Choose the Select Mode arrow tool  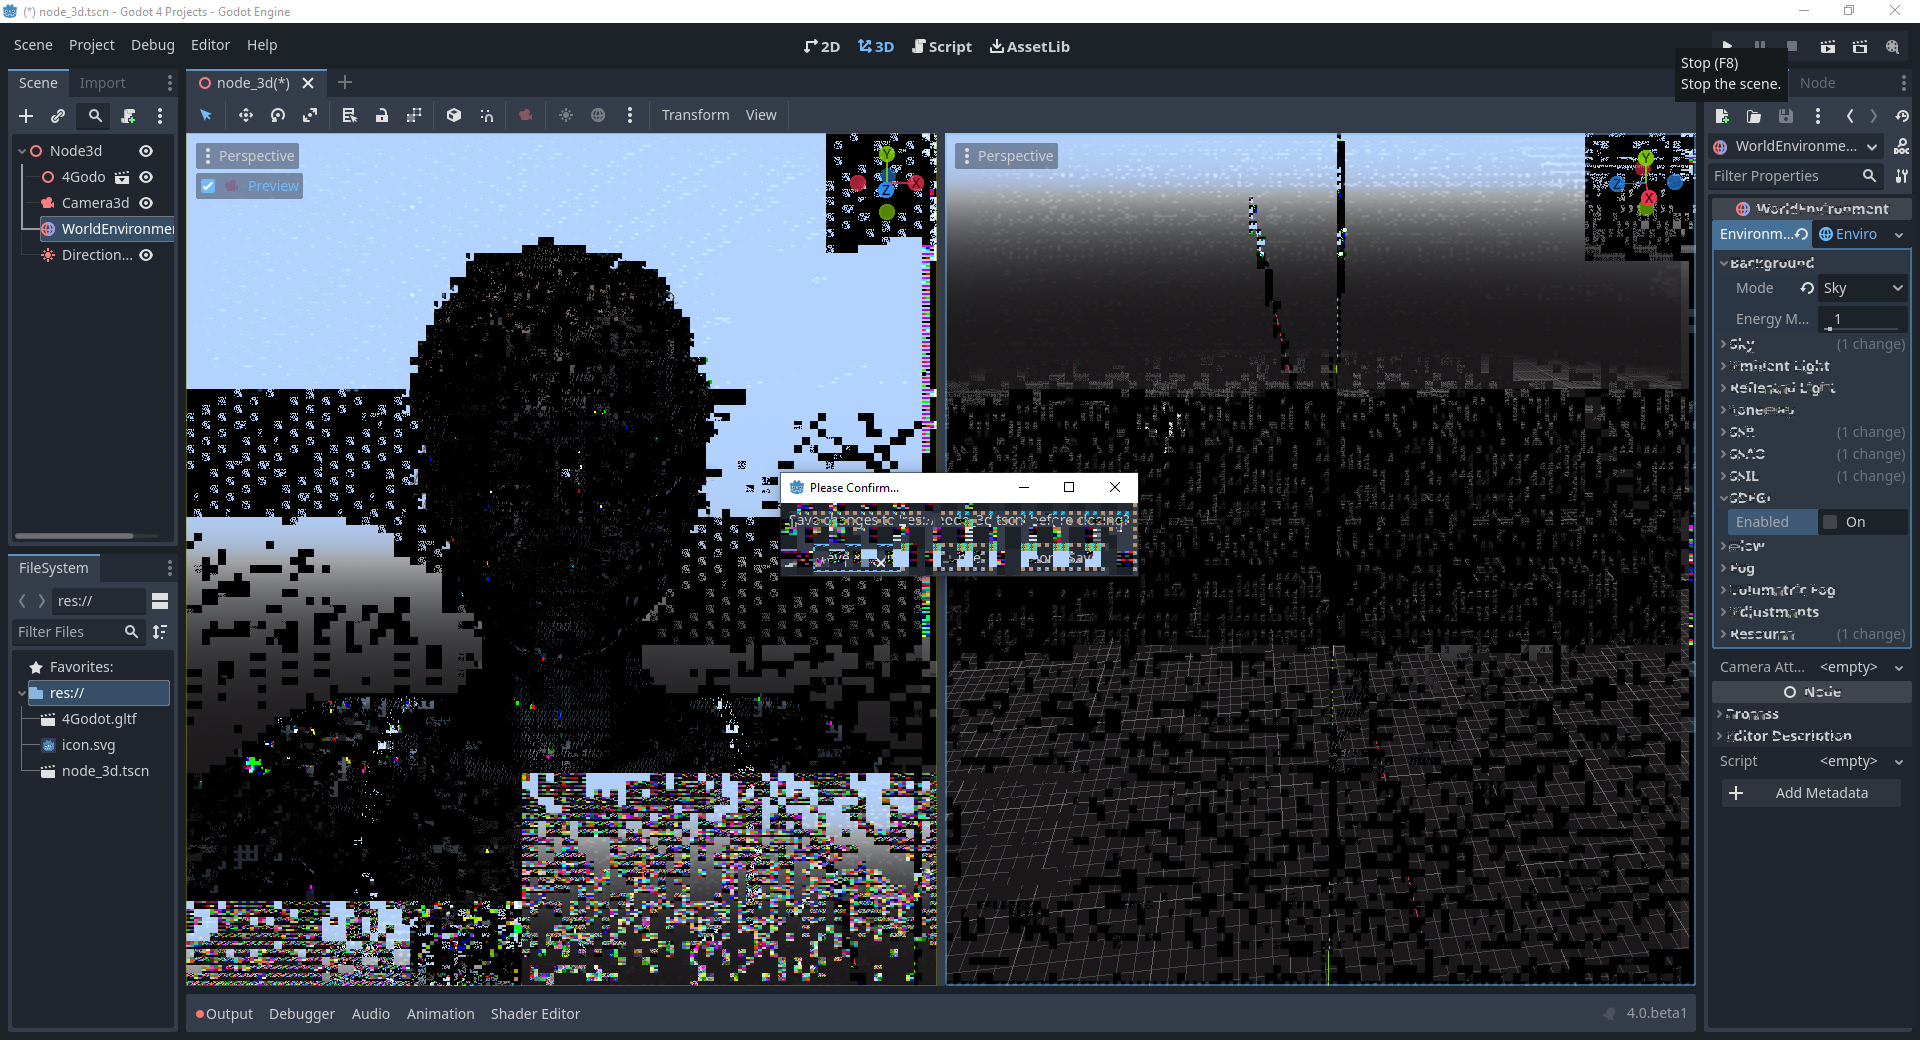click(206, 115)
